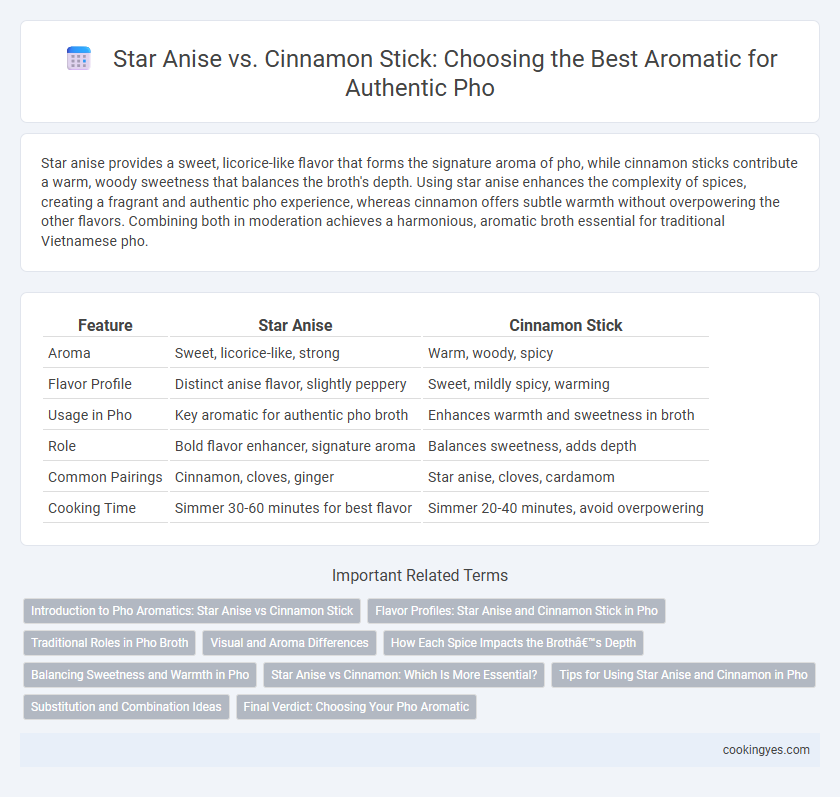Select Balancing Sweetness and Warmth in Pho

(140, 675)
